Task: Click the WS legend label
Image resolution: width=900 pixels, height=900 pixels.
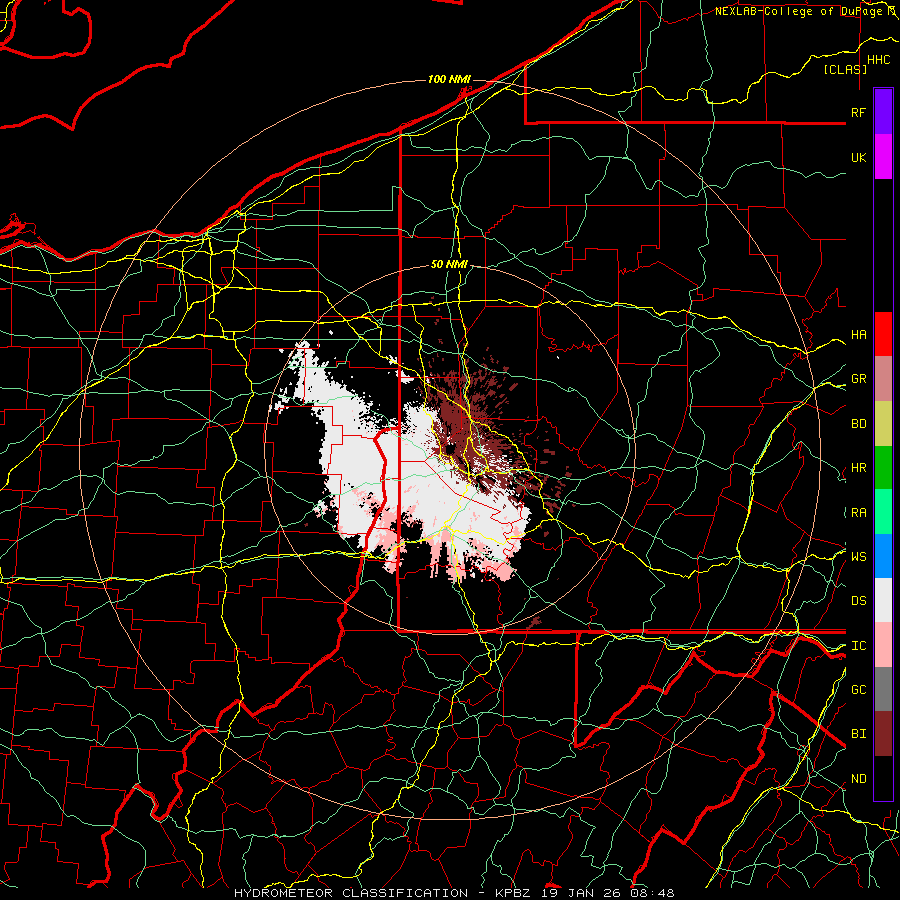Action: coord(858,557)
